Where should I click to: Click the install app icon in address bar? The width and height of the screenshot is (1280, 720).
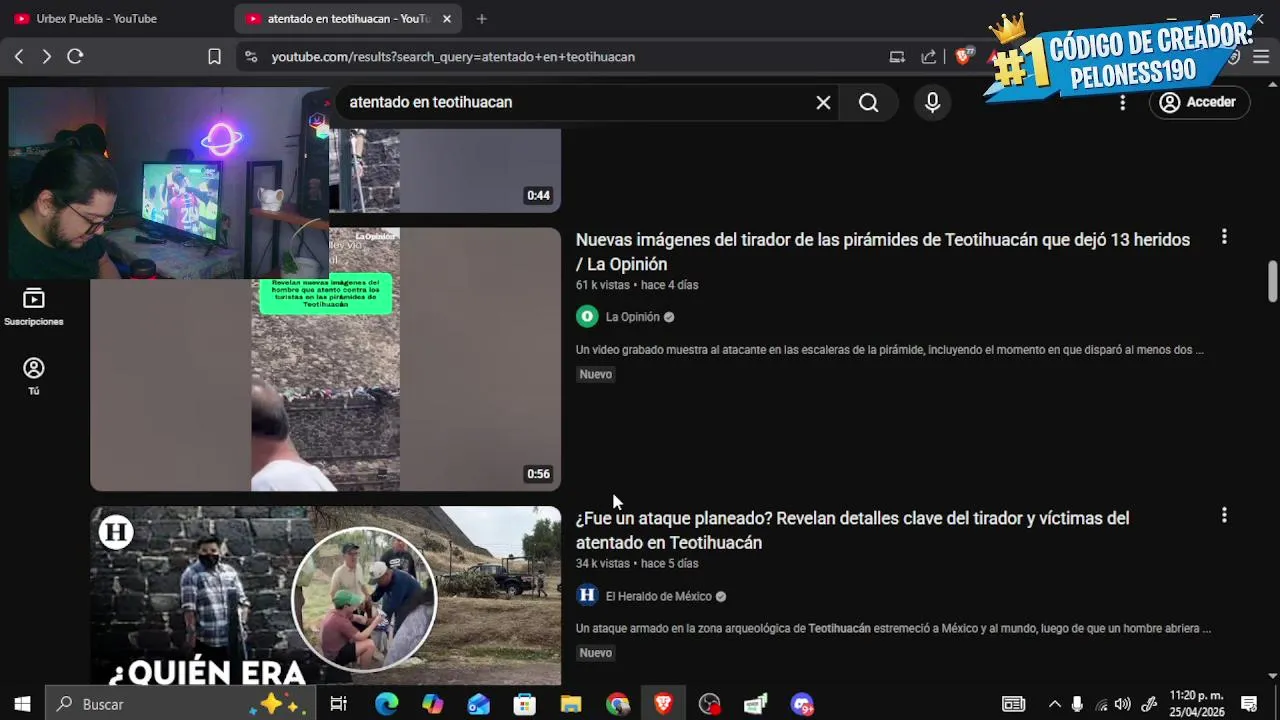click(x=897, y=57)
